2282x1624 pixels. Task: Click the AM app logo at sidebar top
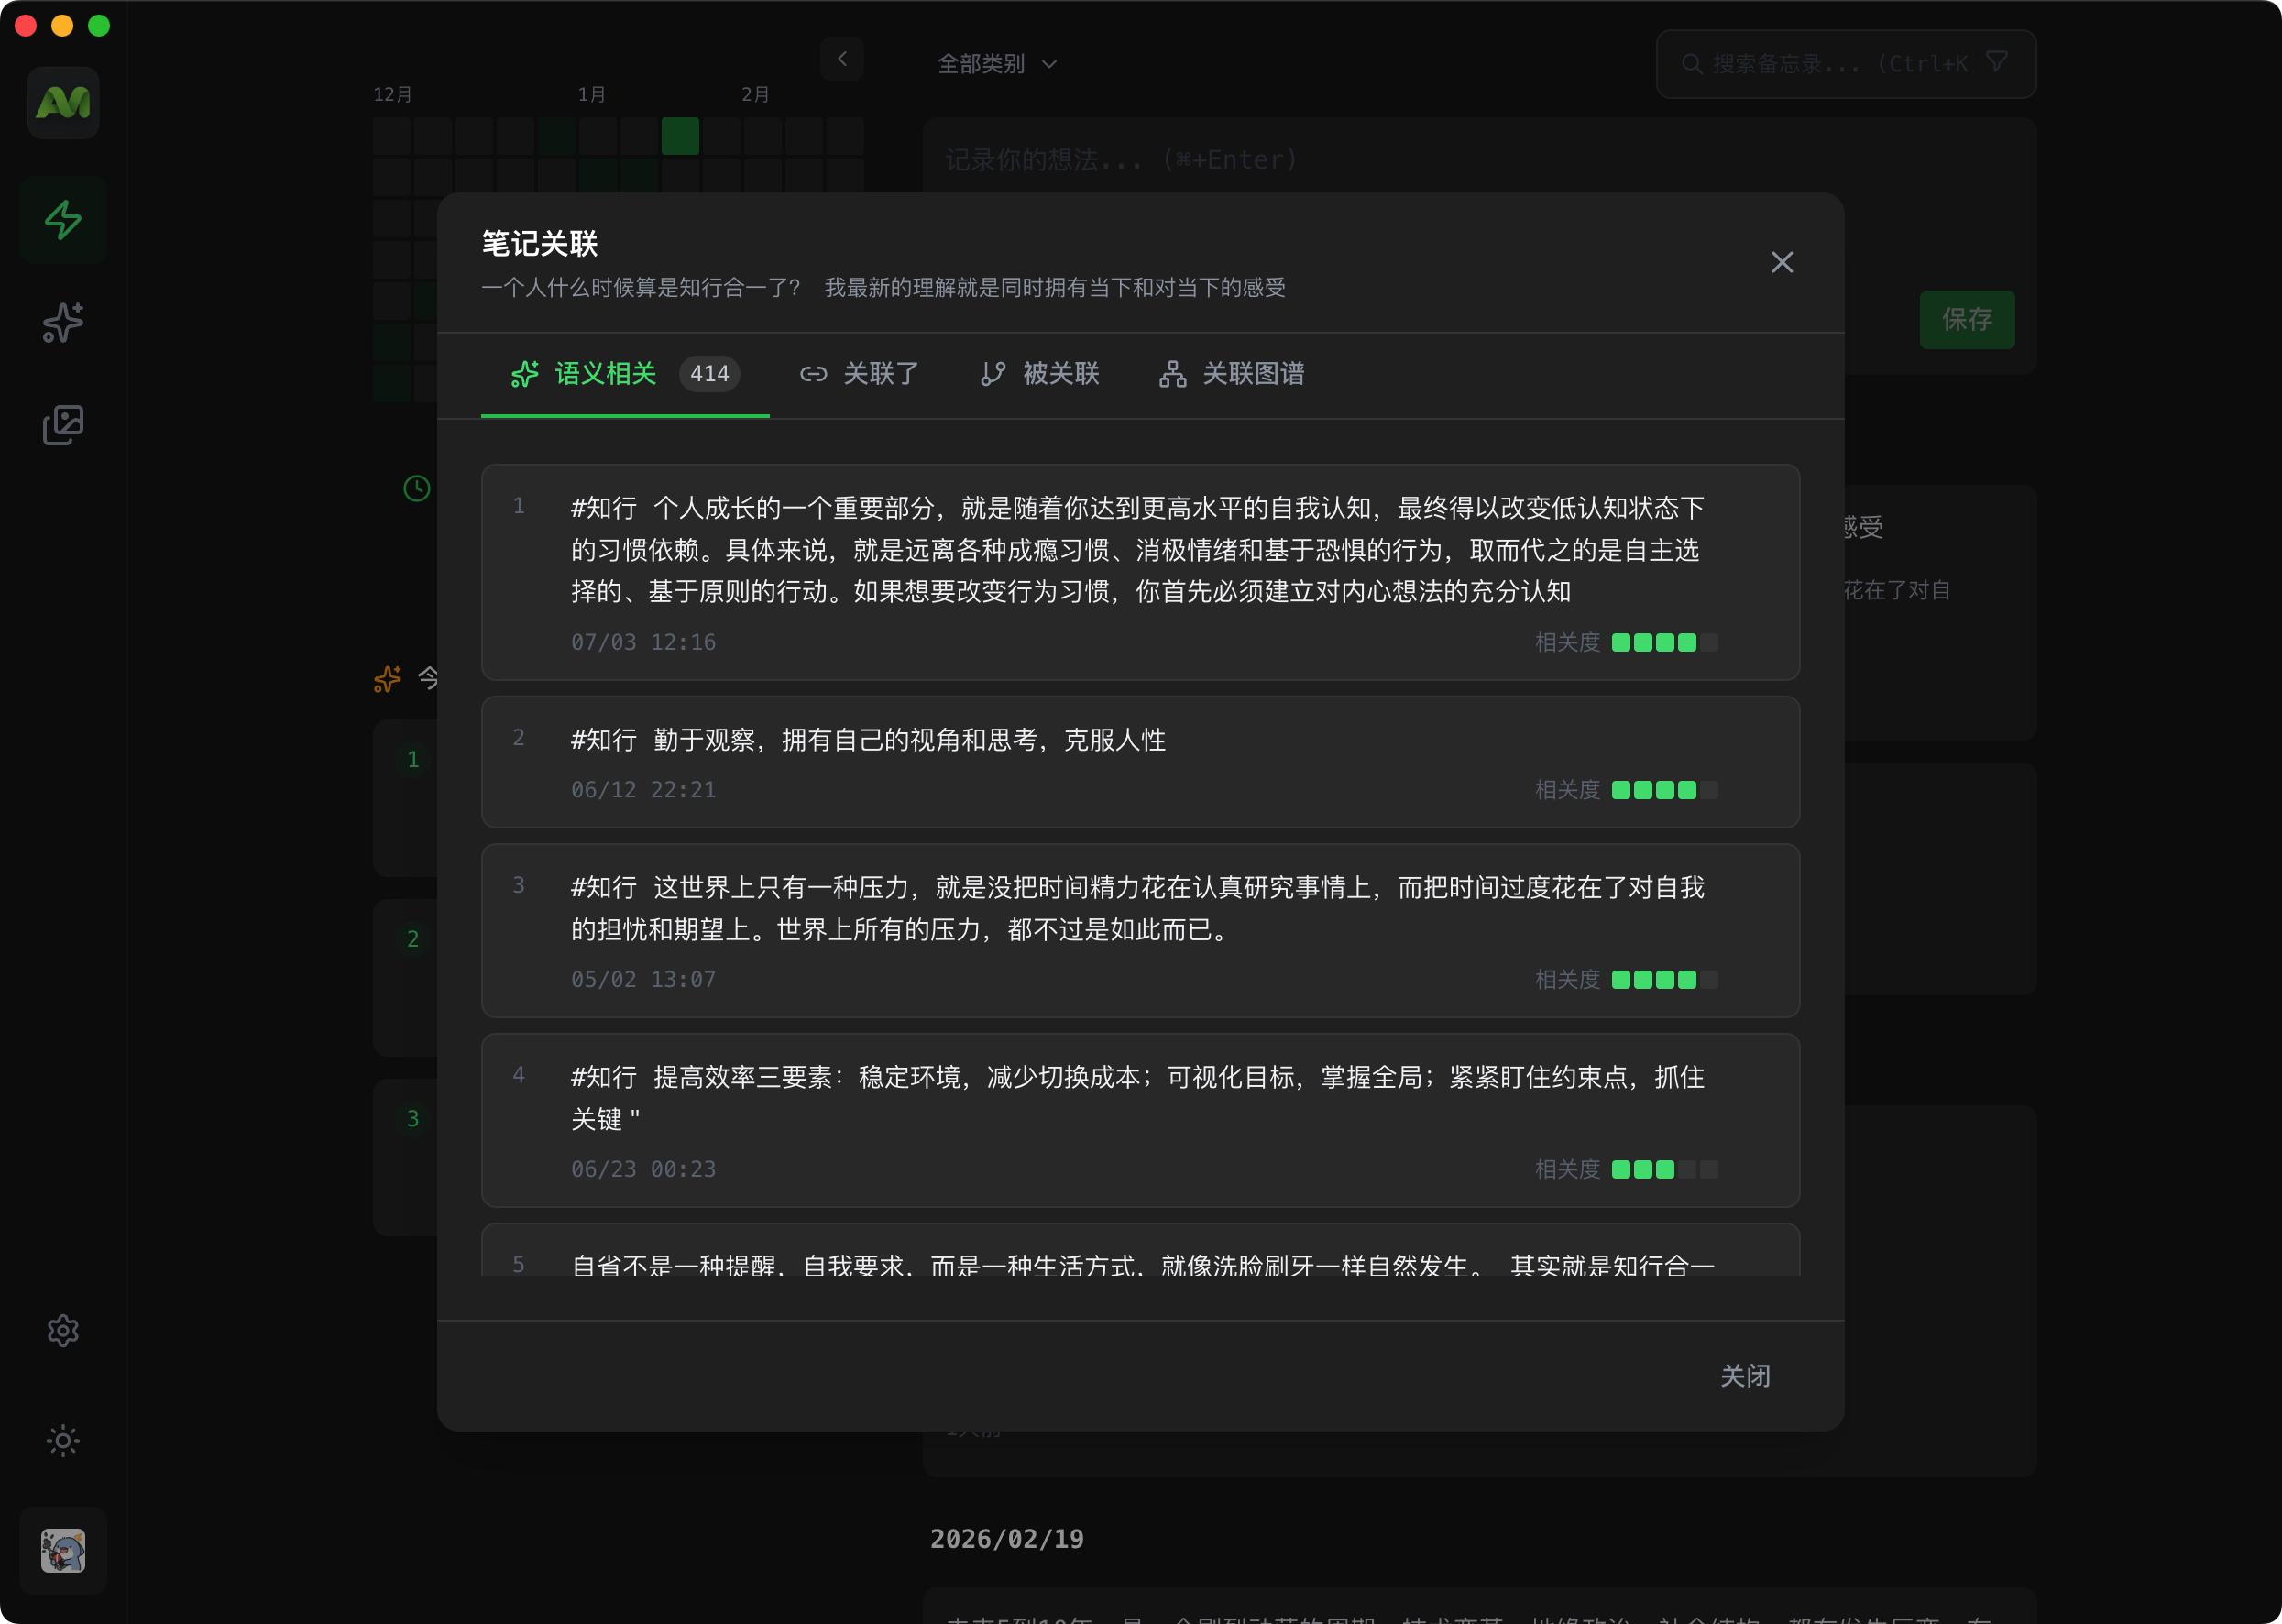click(x=62, y=102)
